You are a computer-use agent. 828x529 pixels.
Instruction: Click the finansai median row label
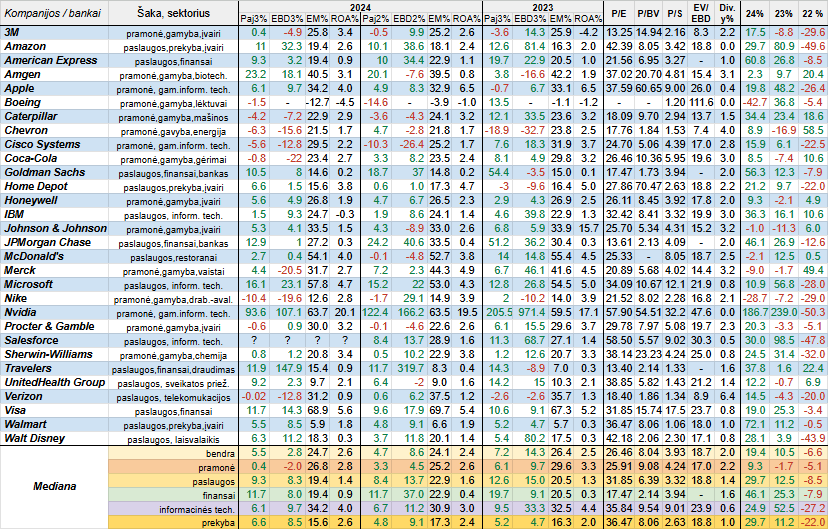pos(173,495)
